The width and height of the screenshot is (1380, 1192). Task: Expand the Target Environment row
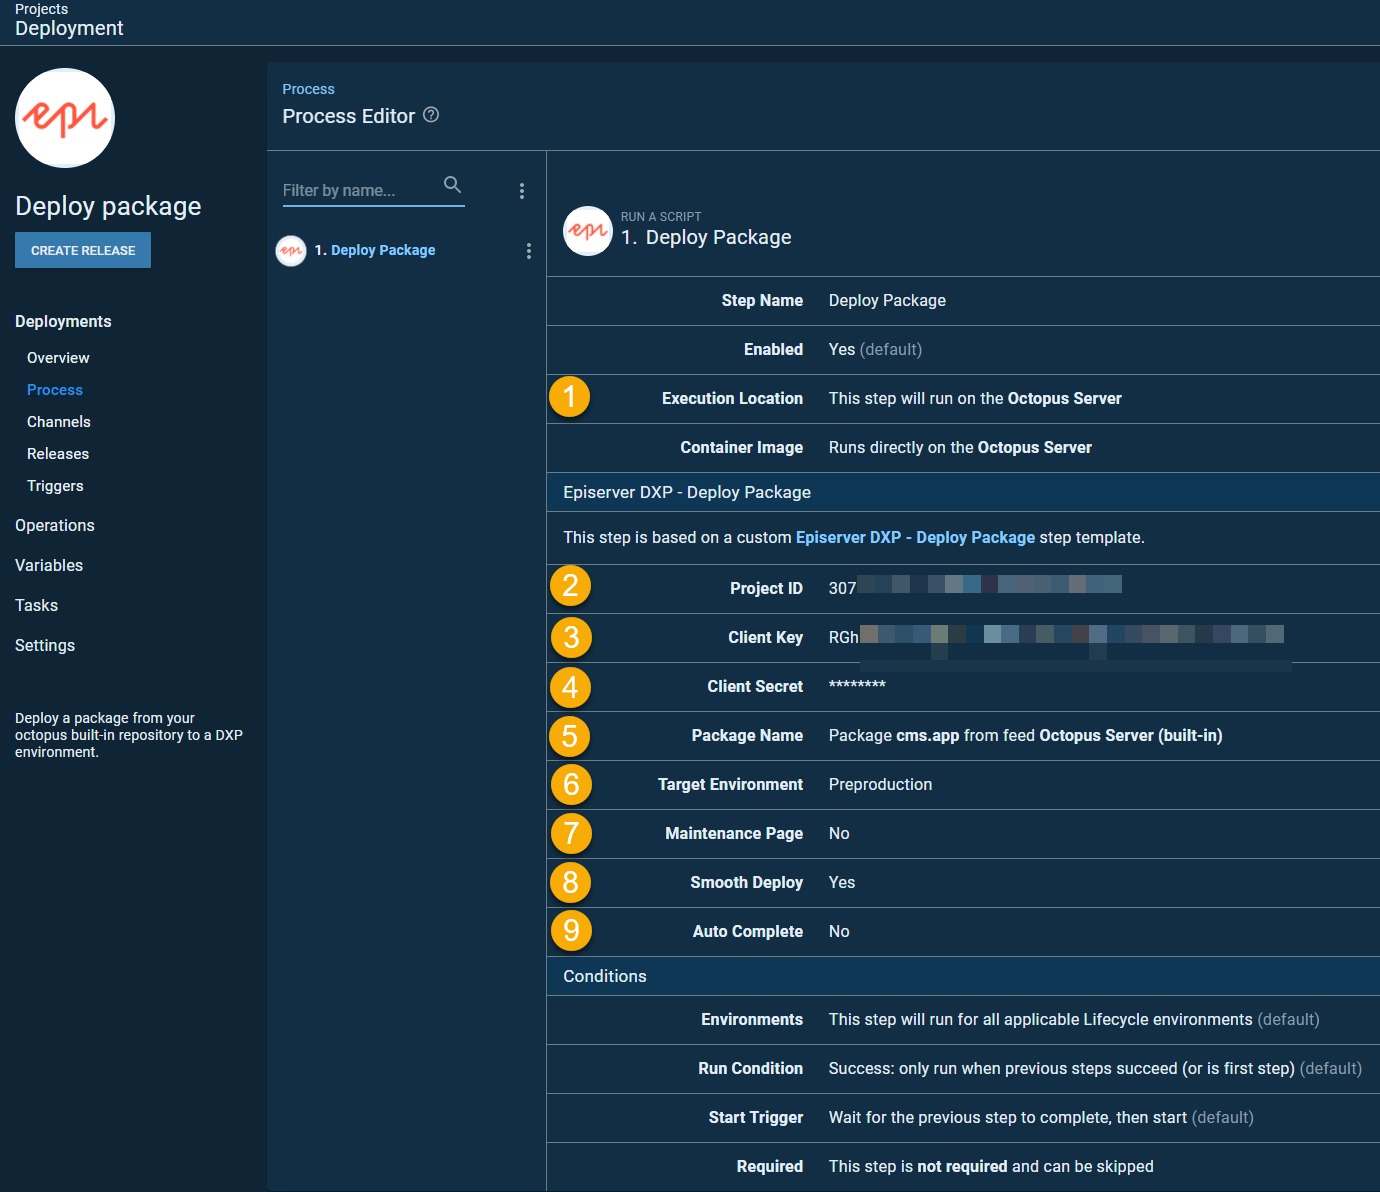coord(962,785)
